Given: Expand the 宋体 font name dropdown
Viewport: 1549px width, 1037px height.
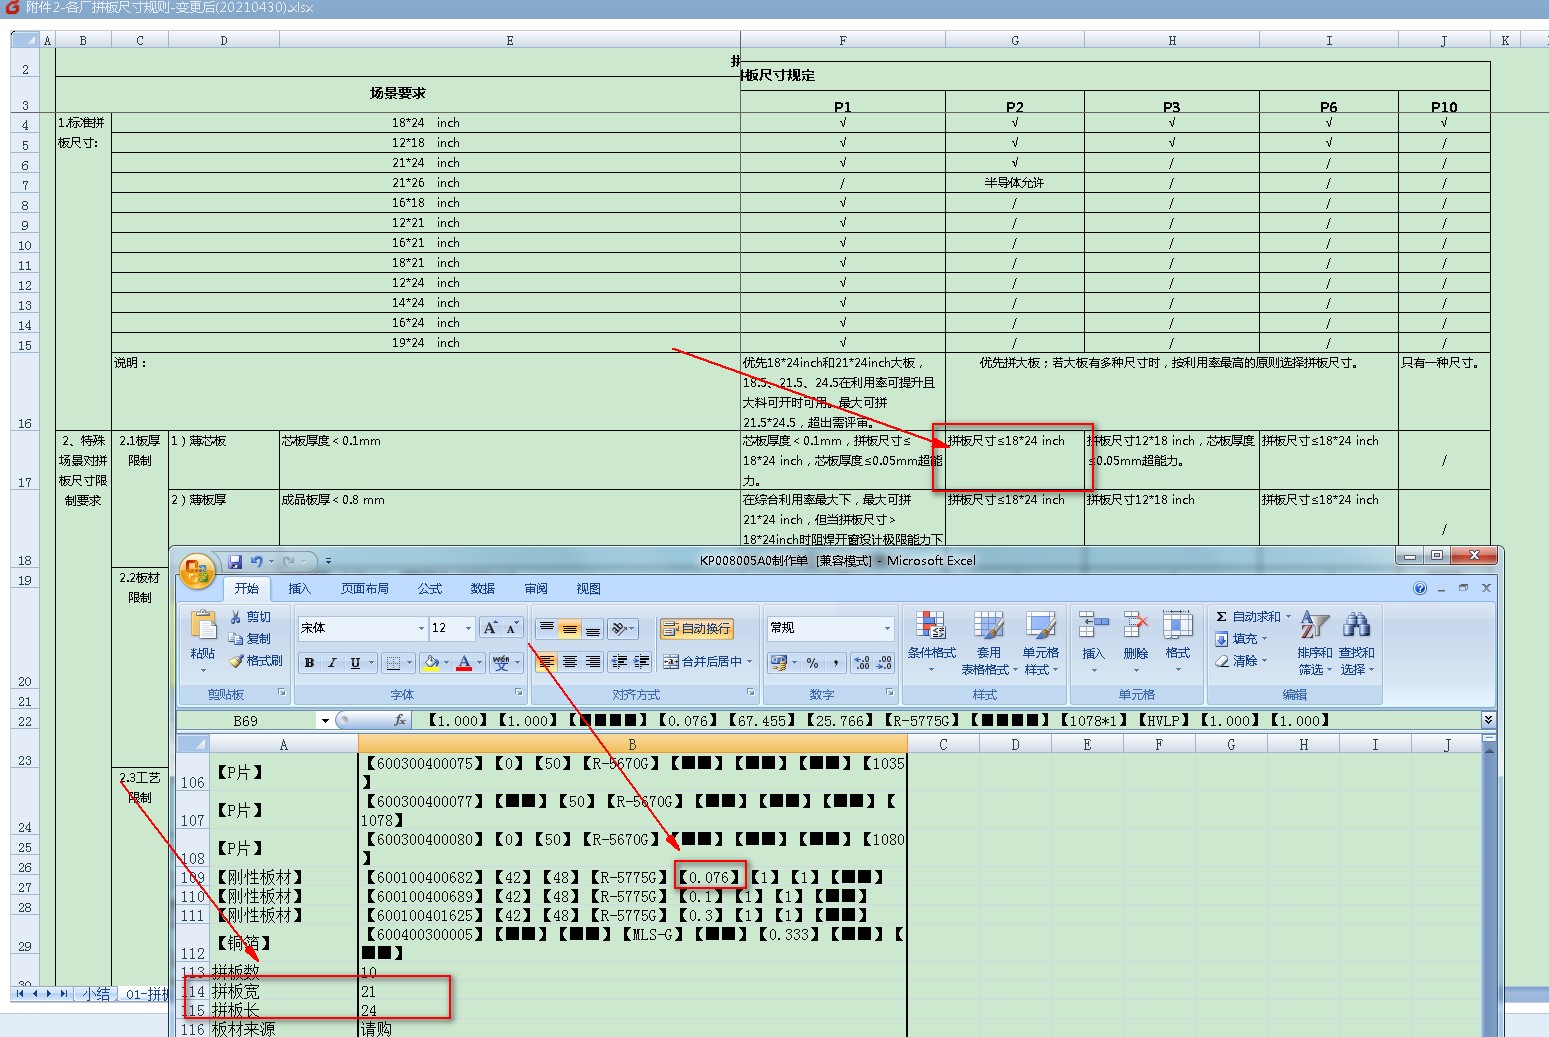Looking at the screenshot, I should tap(421, 628).
